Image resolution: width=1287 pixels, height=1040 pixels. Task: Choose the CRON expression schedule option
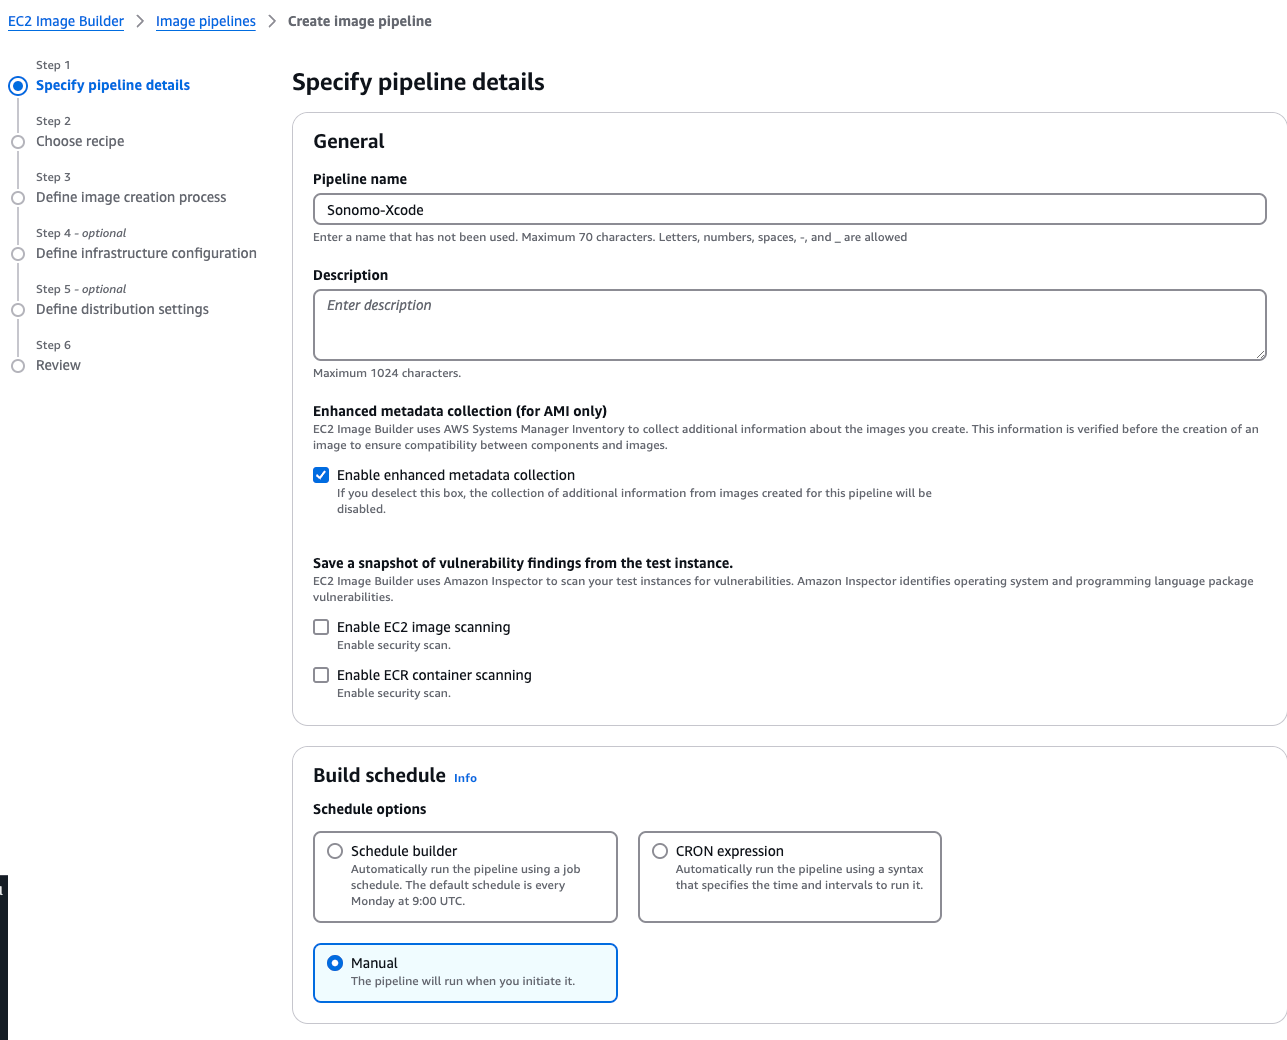(x=660, y=850)
